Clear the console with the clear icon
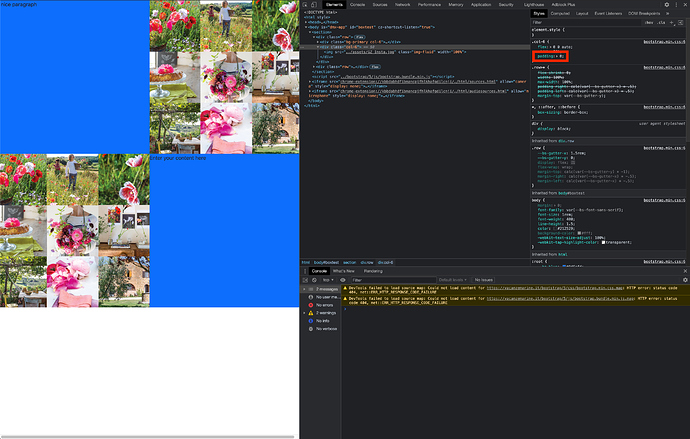 [x=314, y=280]
